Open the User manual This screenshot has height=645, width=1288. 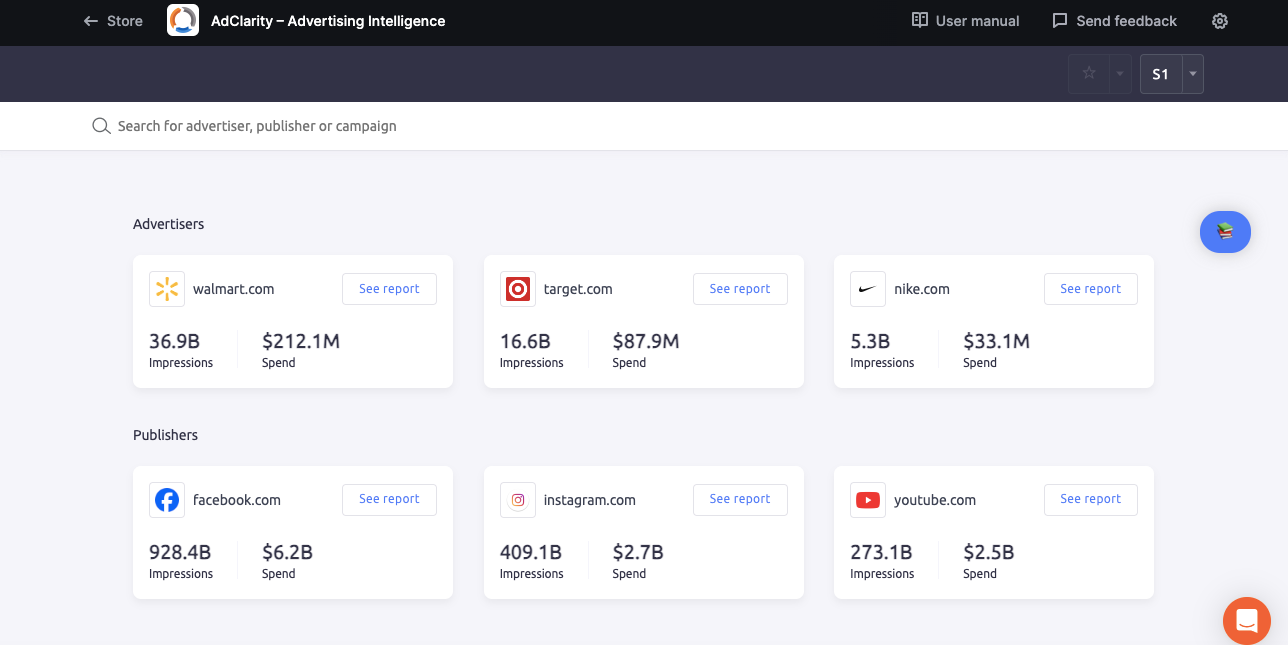[965, 21]
